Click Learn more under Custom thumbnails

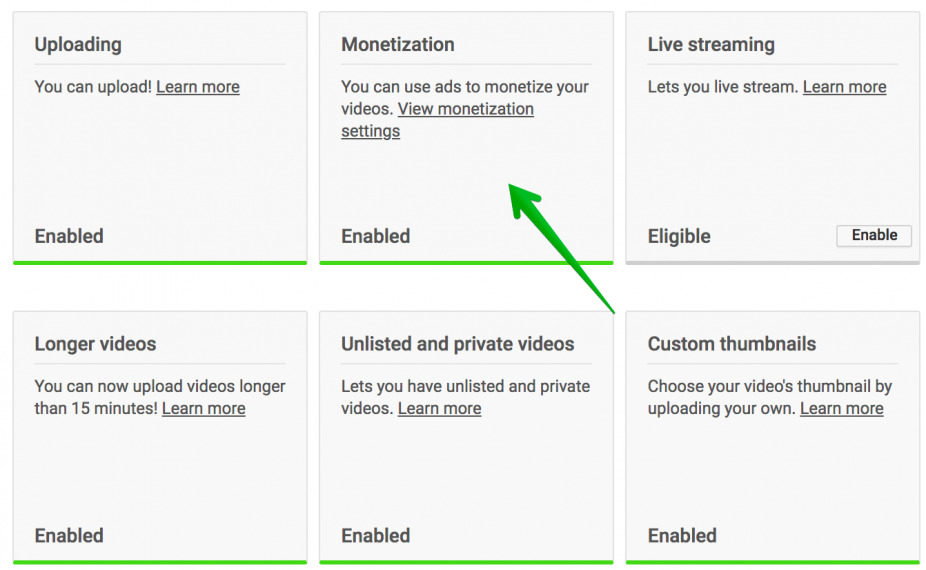(x=841, y=408)
